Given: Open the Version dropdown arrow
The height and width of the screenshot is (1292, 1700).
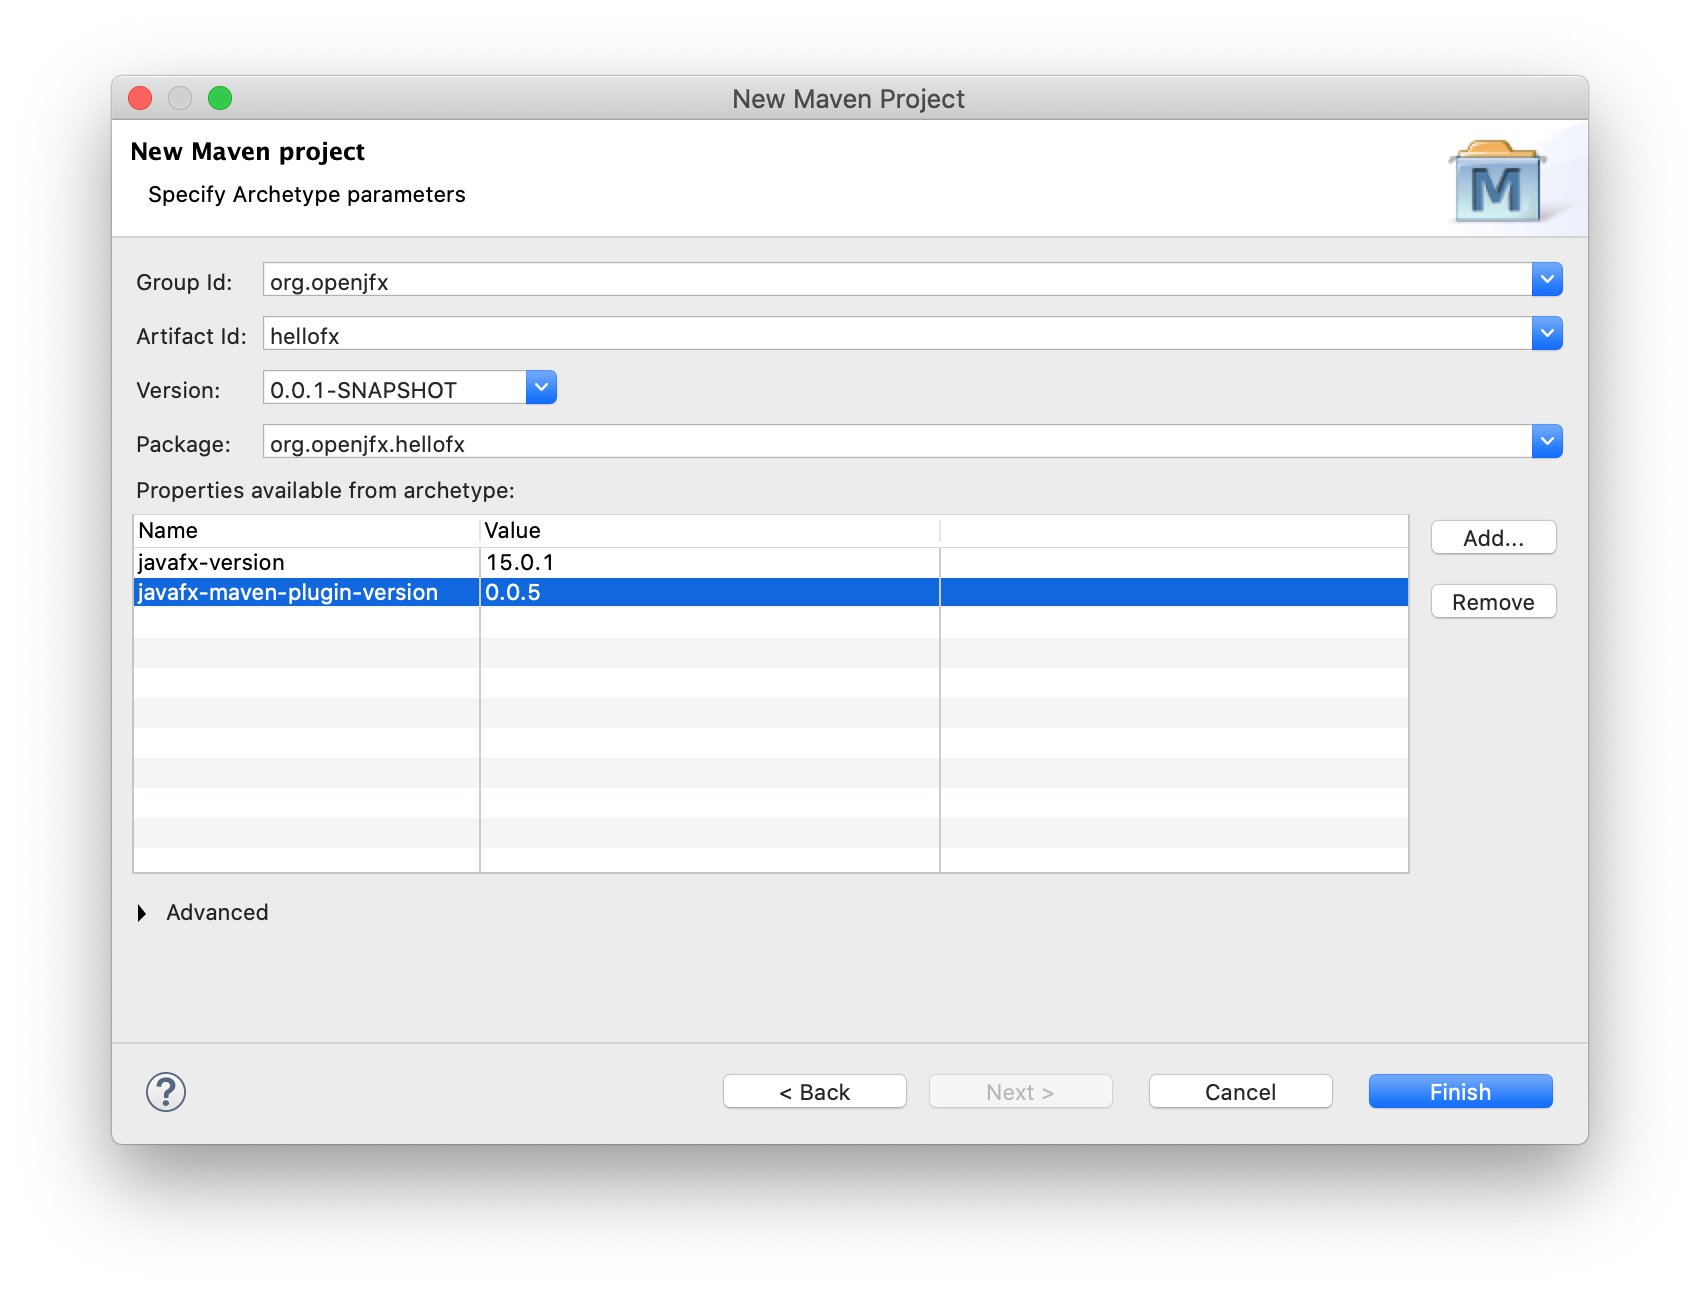Looking at the screenshot, I should (541, 388).
